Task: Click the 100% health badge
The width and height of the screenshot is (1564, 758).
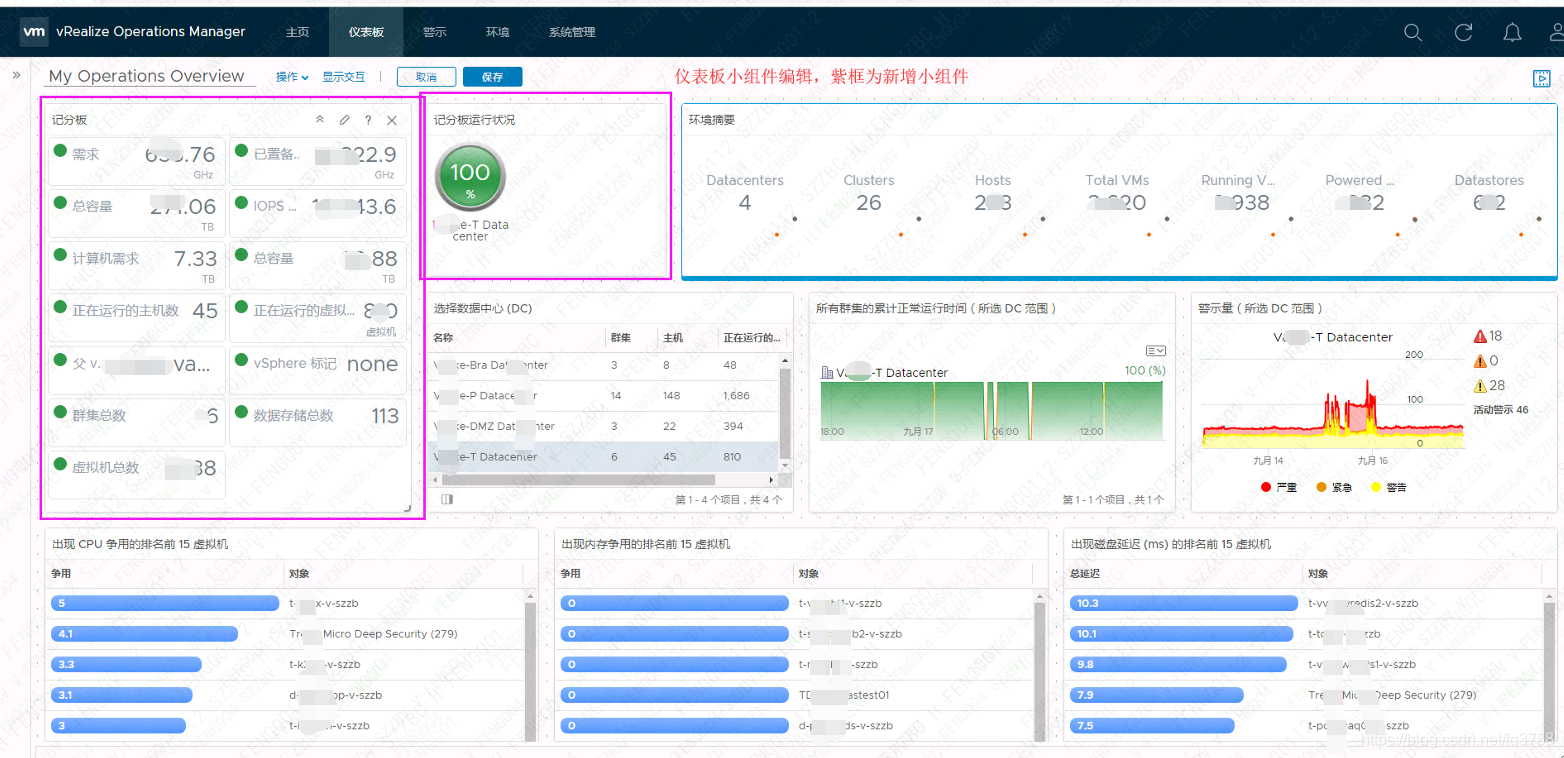Action: pos(470,178)
